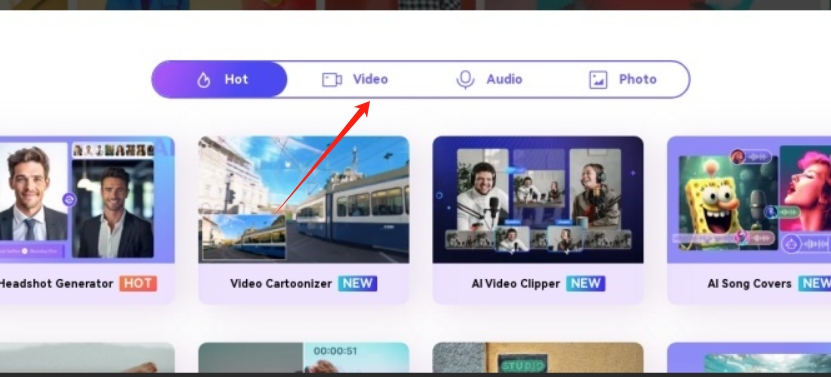Click the Headshot Generator title
Image resolution: width=831 pixels, height=377 pixels.
click(56, 284)
